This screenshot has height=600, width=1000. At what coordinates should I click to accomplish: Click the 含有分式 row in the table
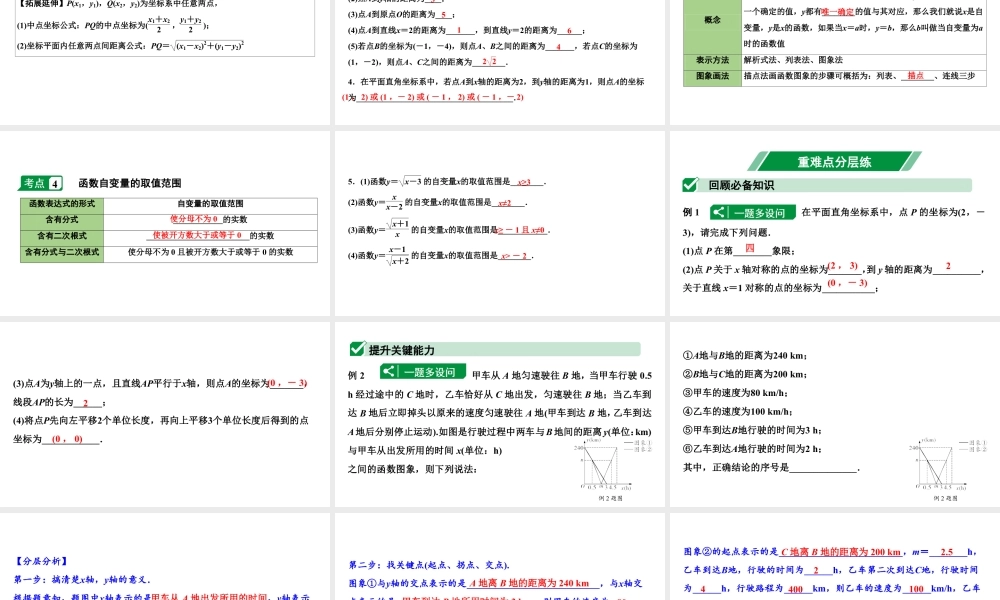166,219
